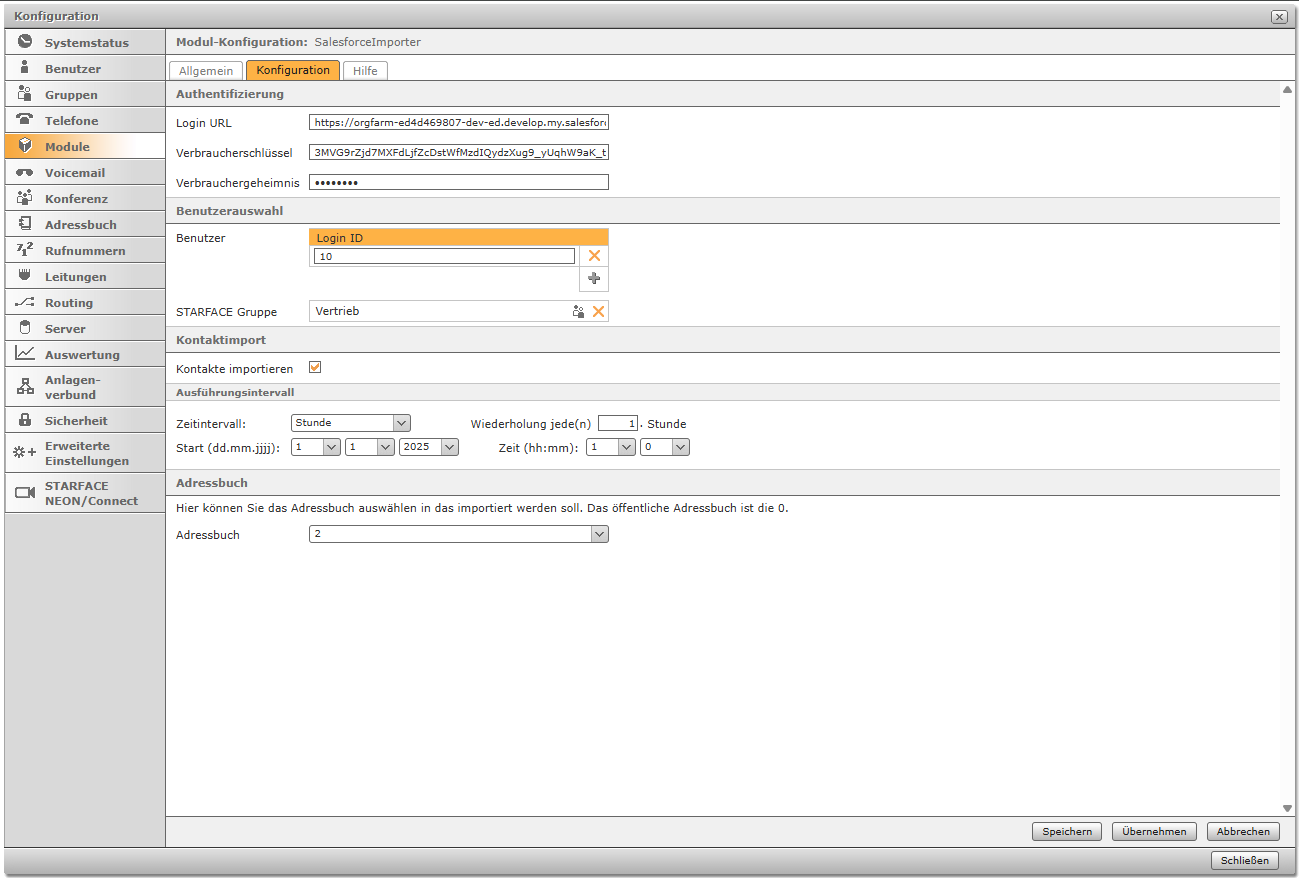Click the Speichern button
Image resolution: width=1299 pixels, height=879 pixels.
[x=1067, y=832]
